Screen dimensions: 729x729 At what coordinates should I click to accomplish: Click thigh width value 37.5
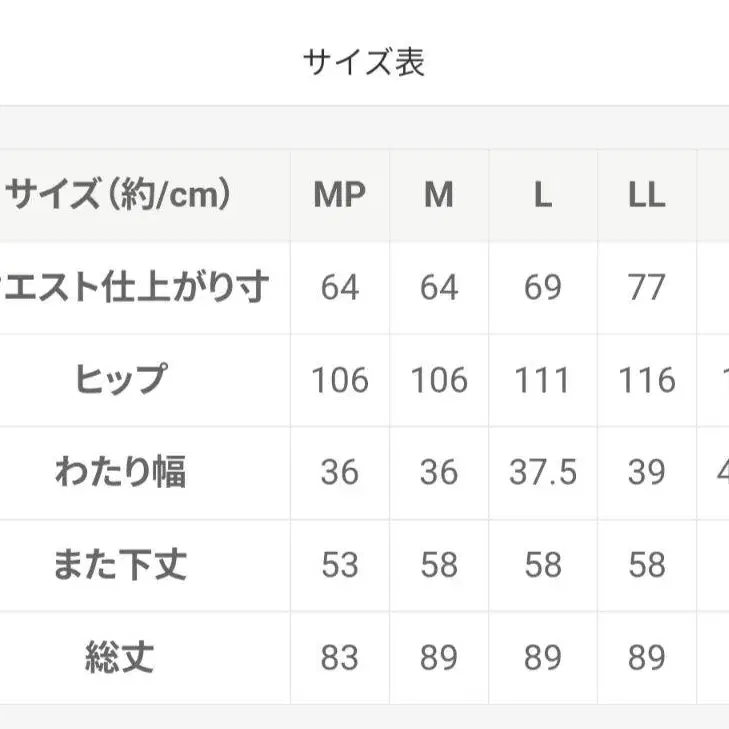tap(543, 472)
